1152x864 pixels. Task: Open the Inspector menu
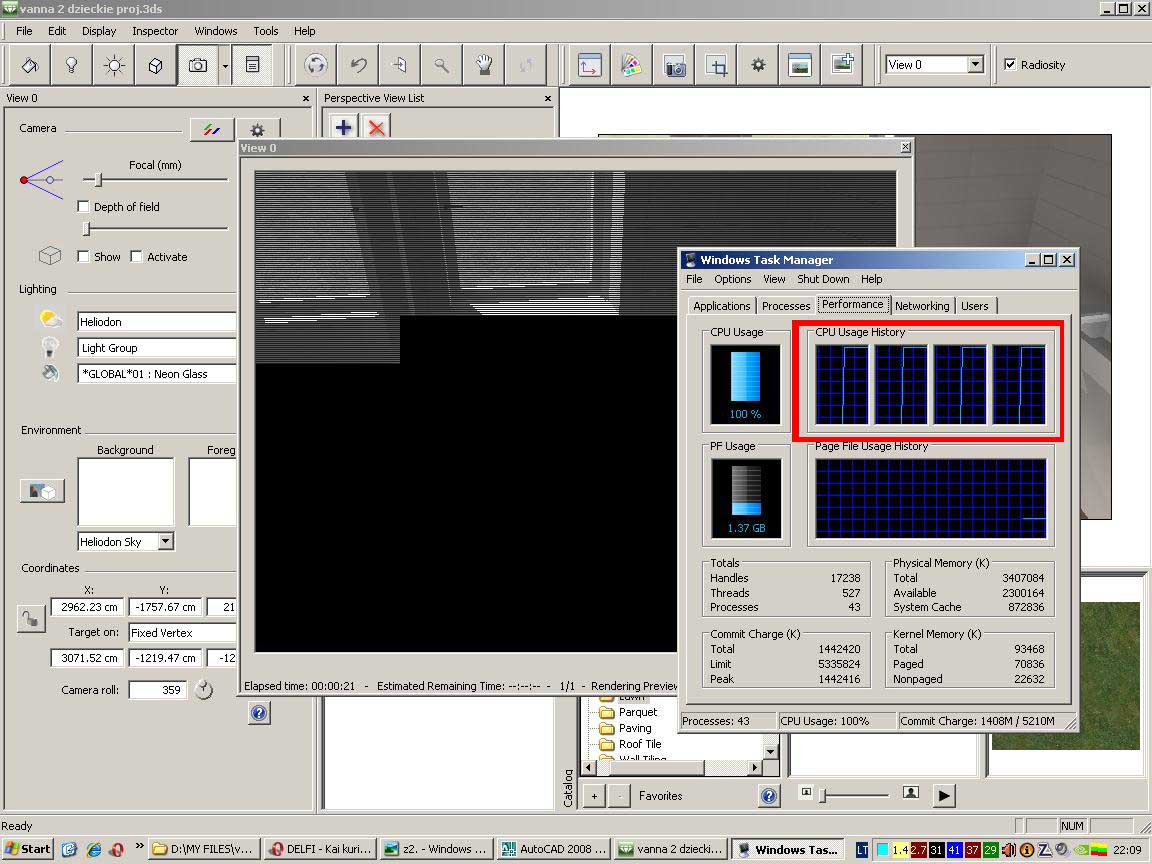155,31
